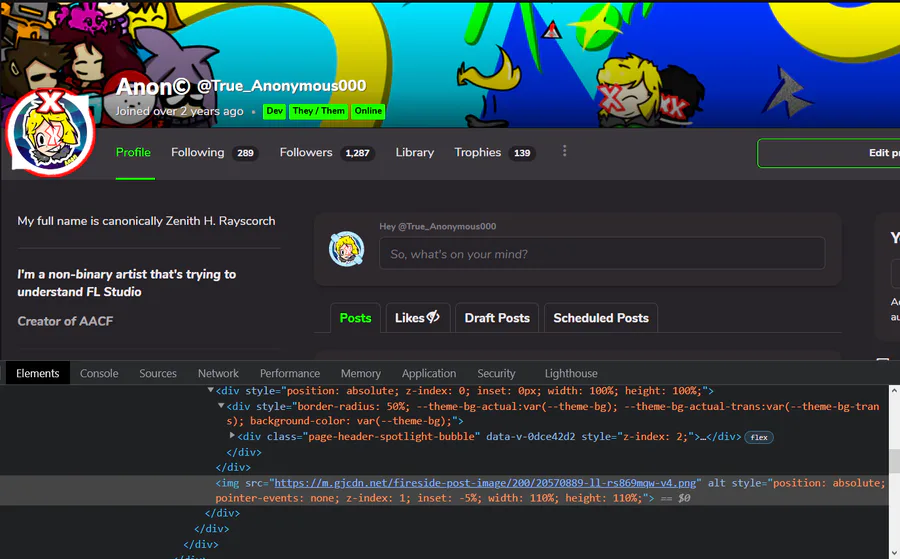Click the Edit profile button
This screenshot has height=559, width=900.
tap(828, 153)
